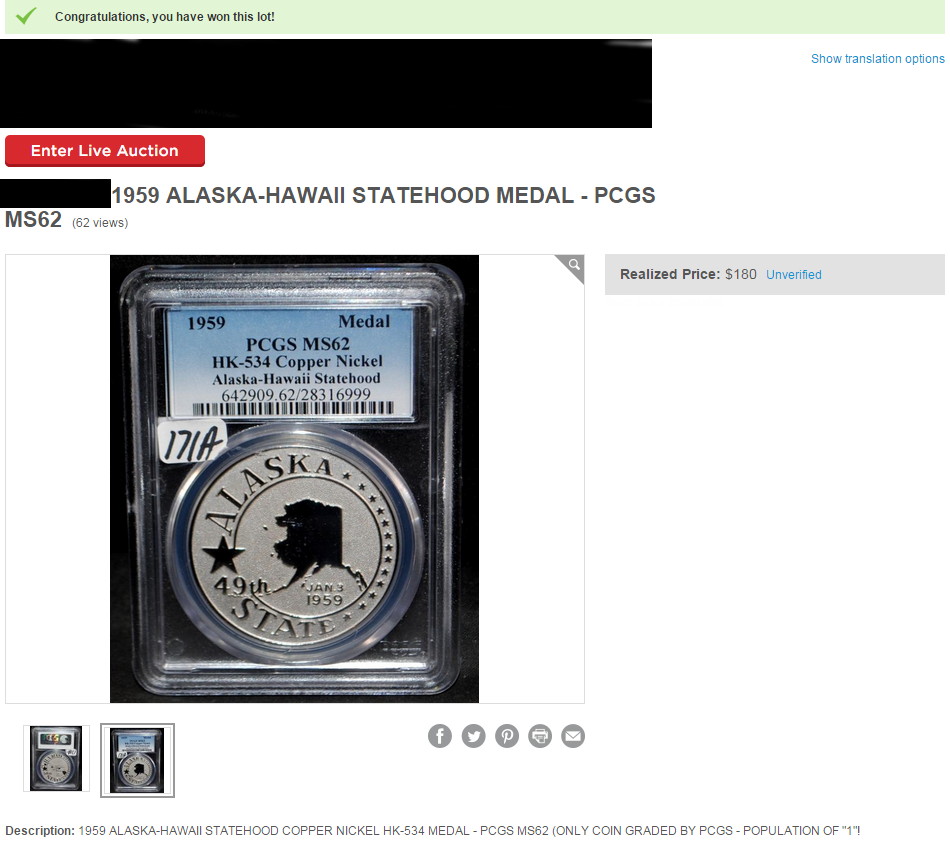Click the Description text below thumbnails
The image size is (950, 860).
click(433, 830)
